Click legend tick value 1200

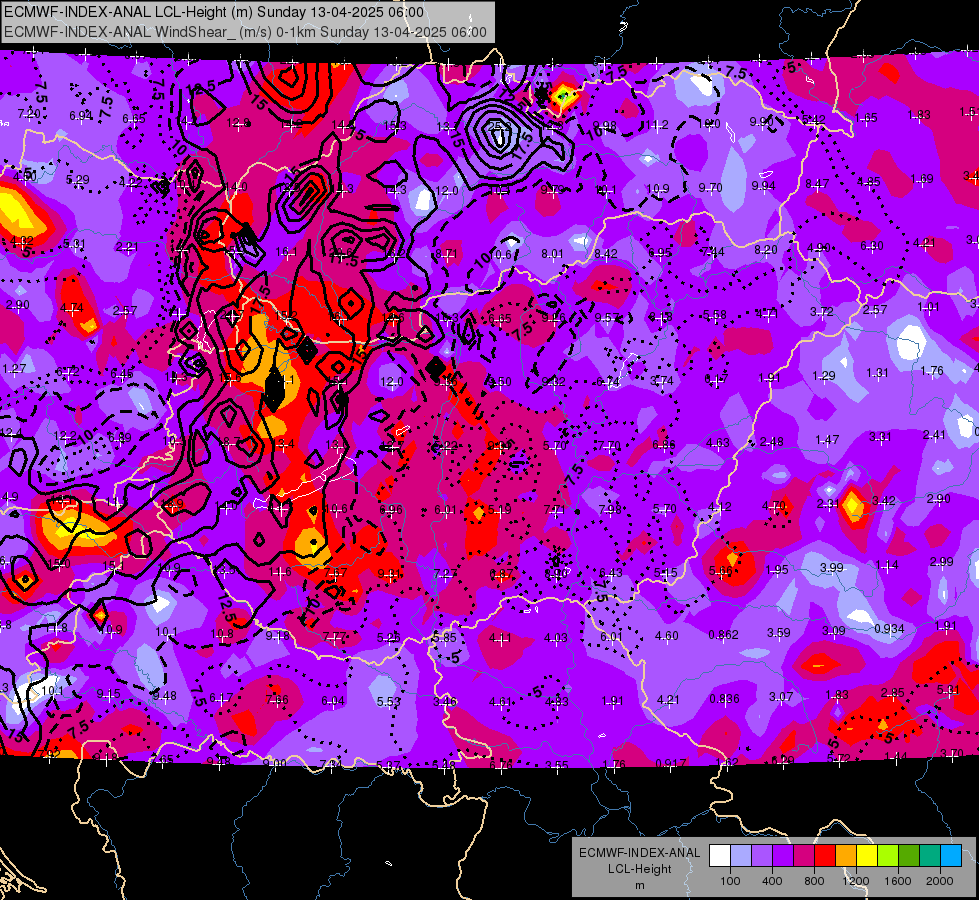856,881
